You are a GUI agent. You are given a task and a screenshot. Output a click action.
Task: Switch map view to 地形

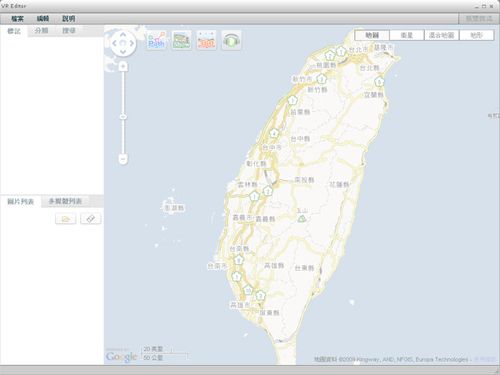(476, 35)
